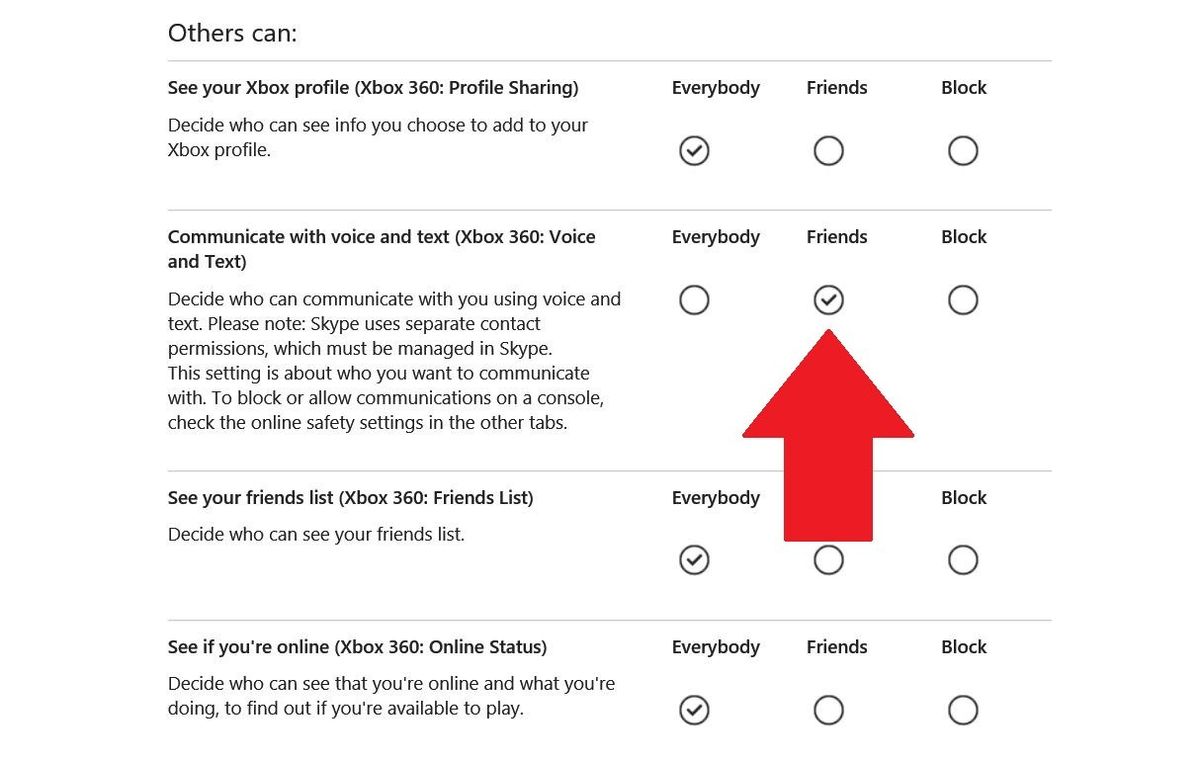Click the "See your Xbox profile" setting title

click(373, 88)
